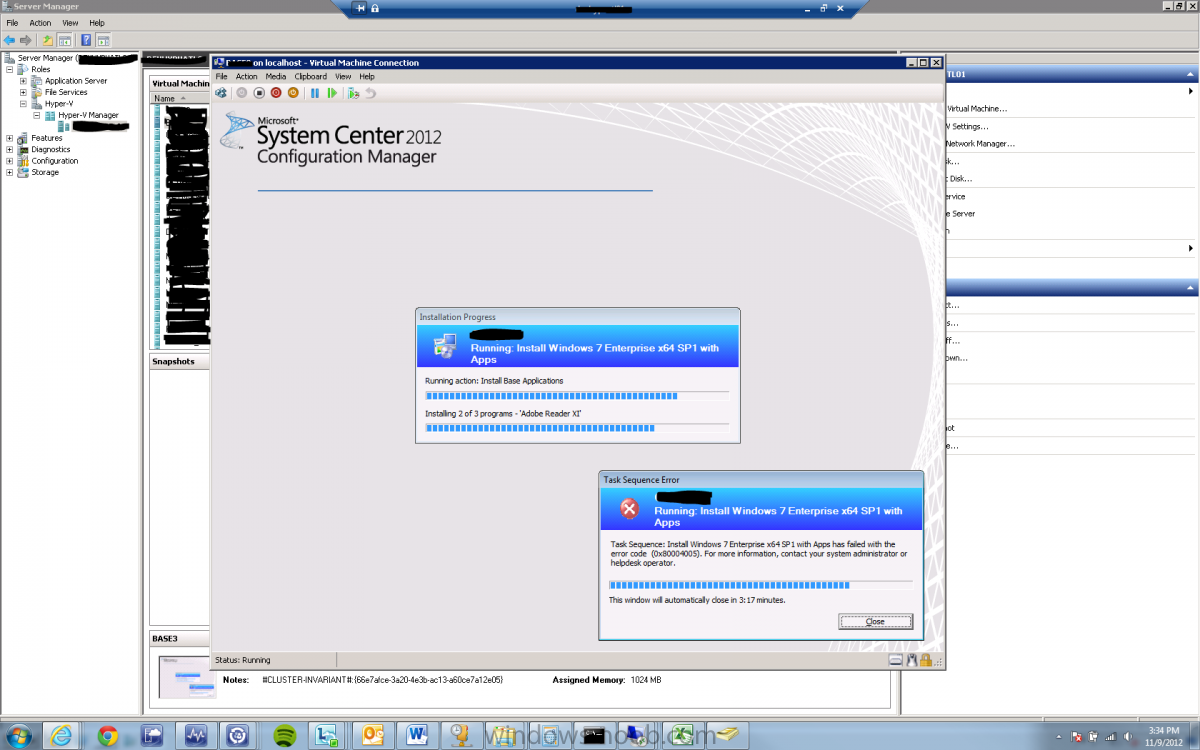
Task: Expand the File Services tree node
Action: tap(23, 92)
